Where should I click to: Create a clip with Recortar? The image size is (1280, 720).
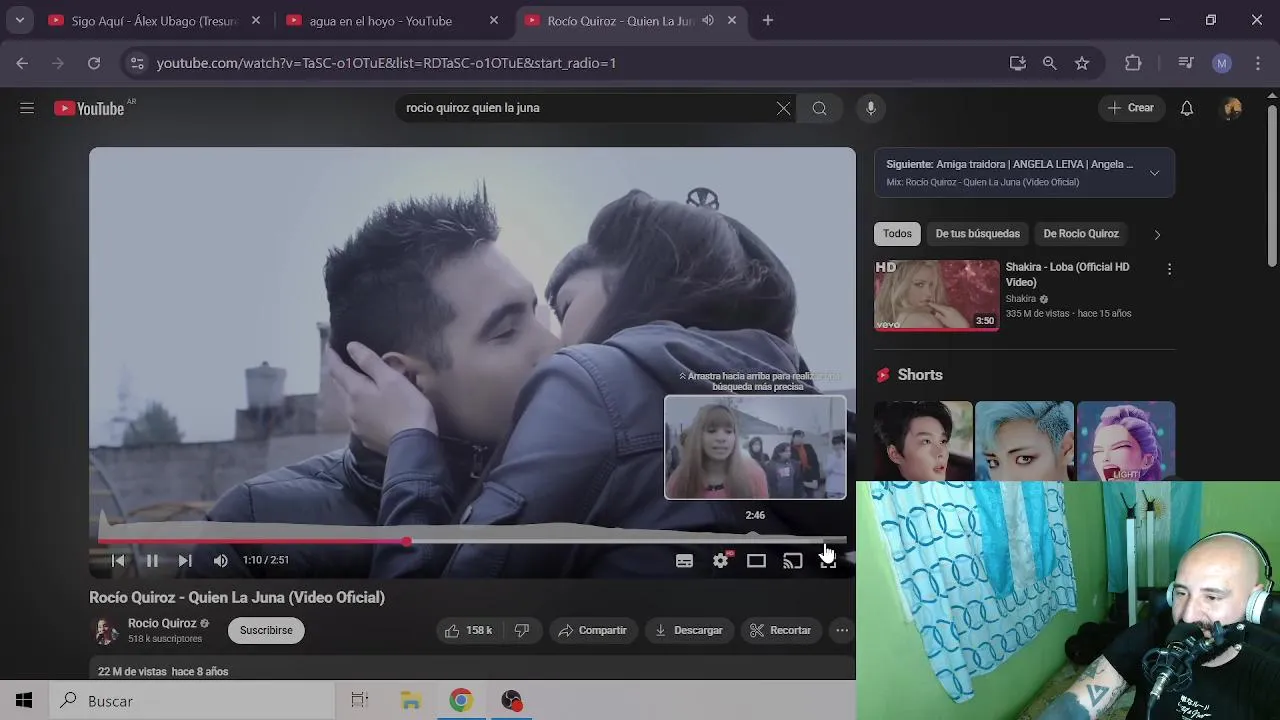click(780, 630)
